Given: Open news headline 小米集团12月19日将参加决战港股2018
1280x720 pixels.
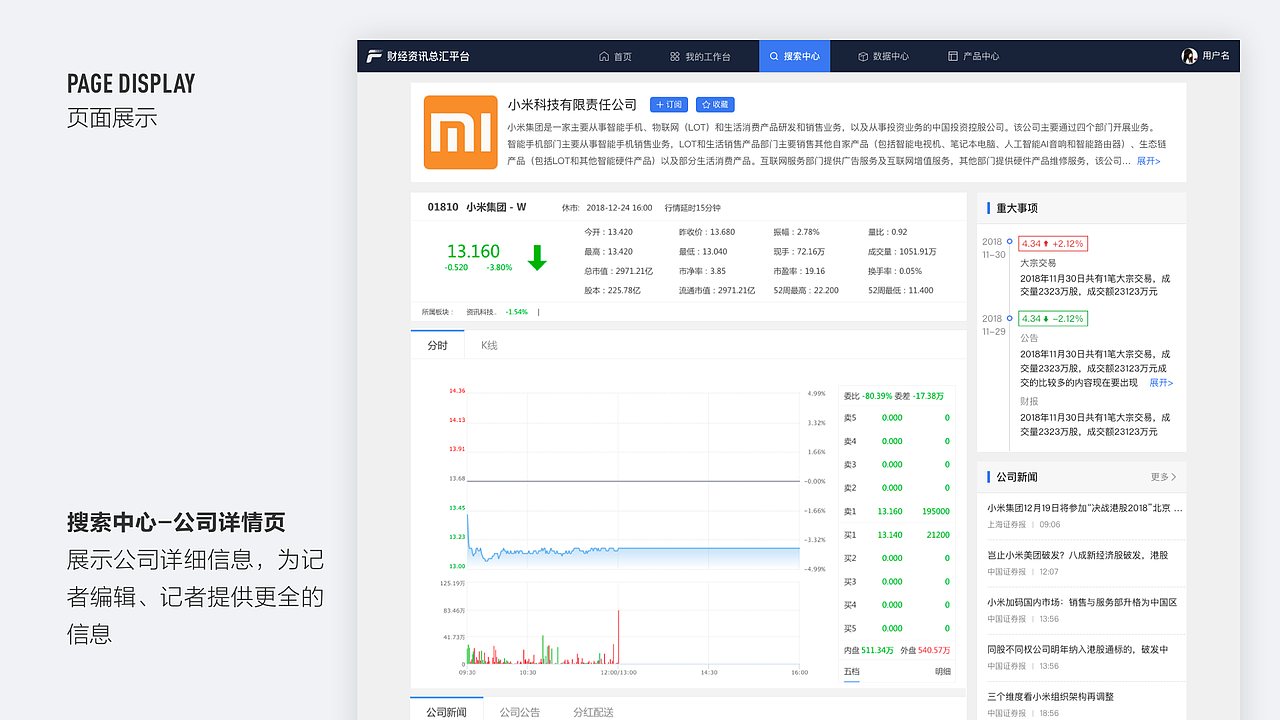Looking at the screenshot, I should pyautogui.click(x=1085, y=508).
